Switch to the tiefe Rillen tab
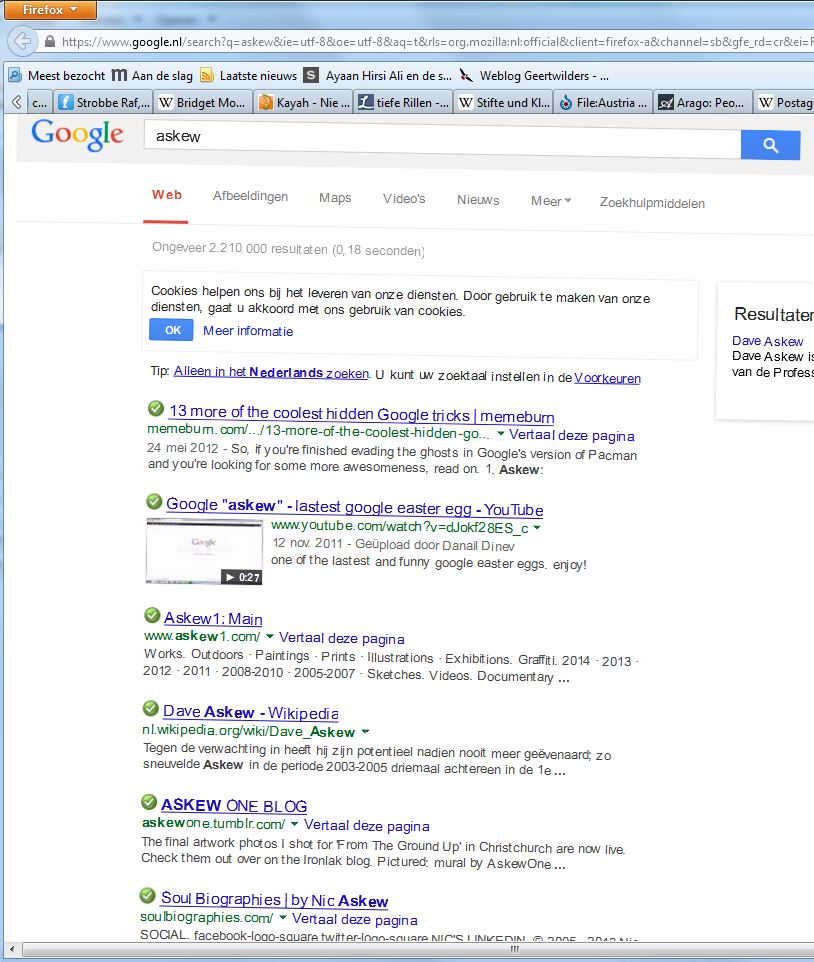The image size is (814, 962). tap(404, 102)
